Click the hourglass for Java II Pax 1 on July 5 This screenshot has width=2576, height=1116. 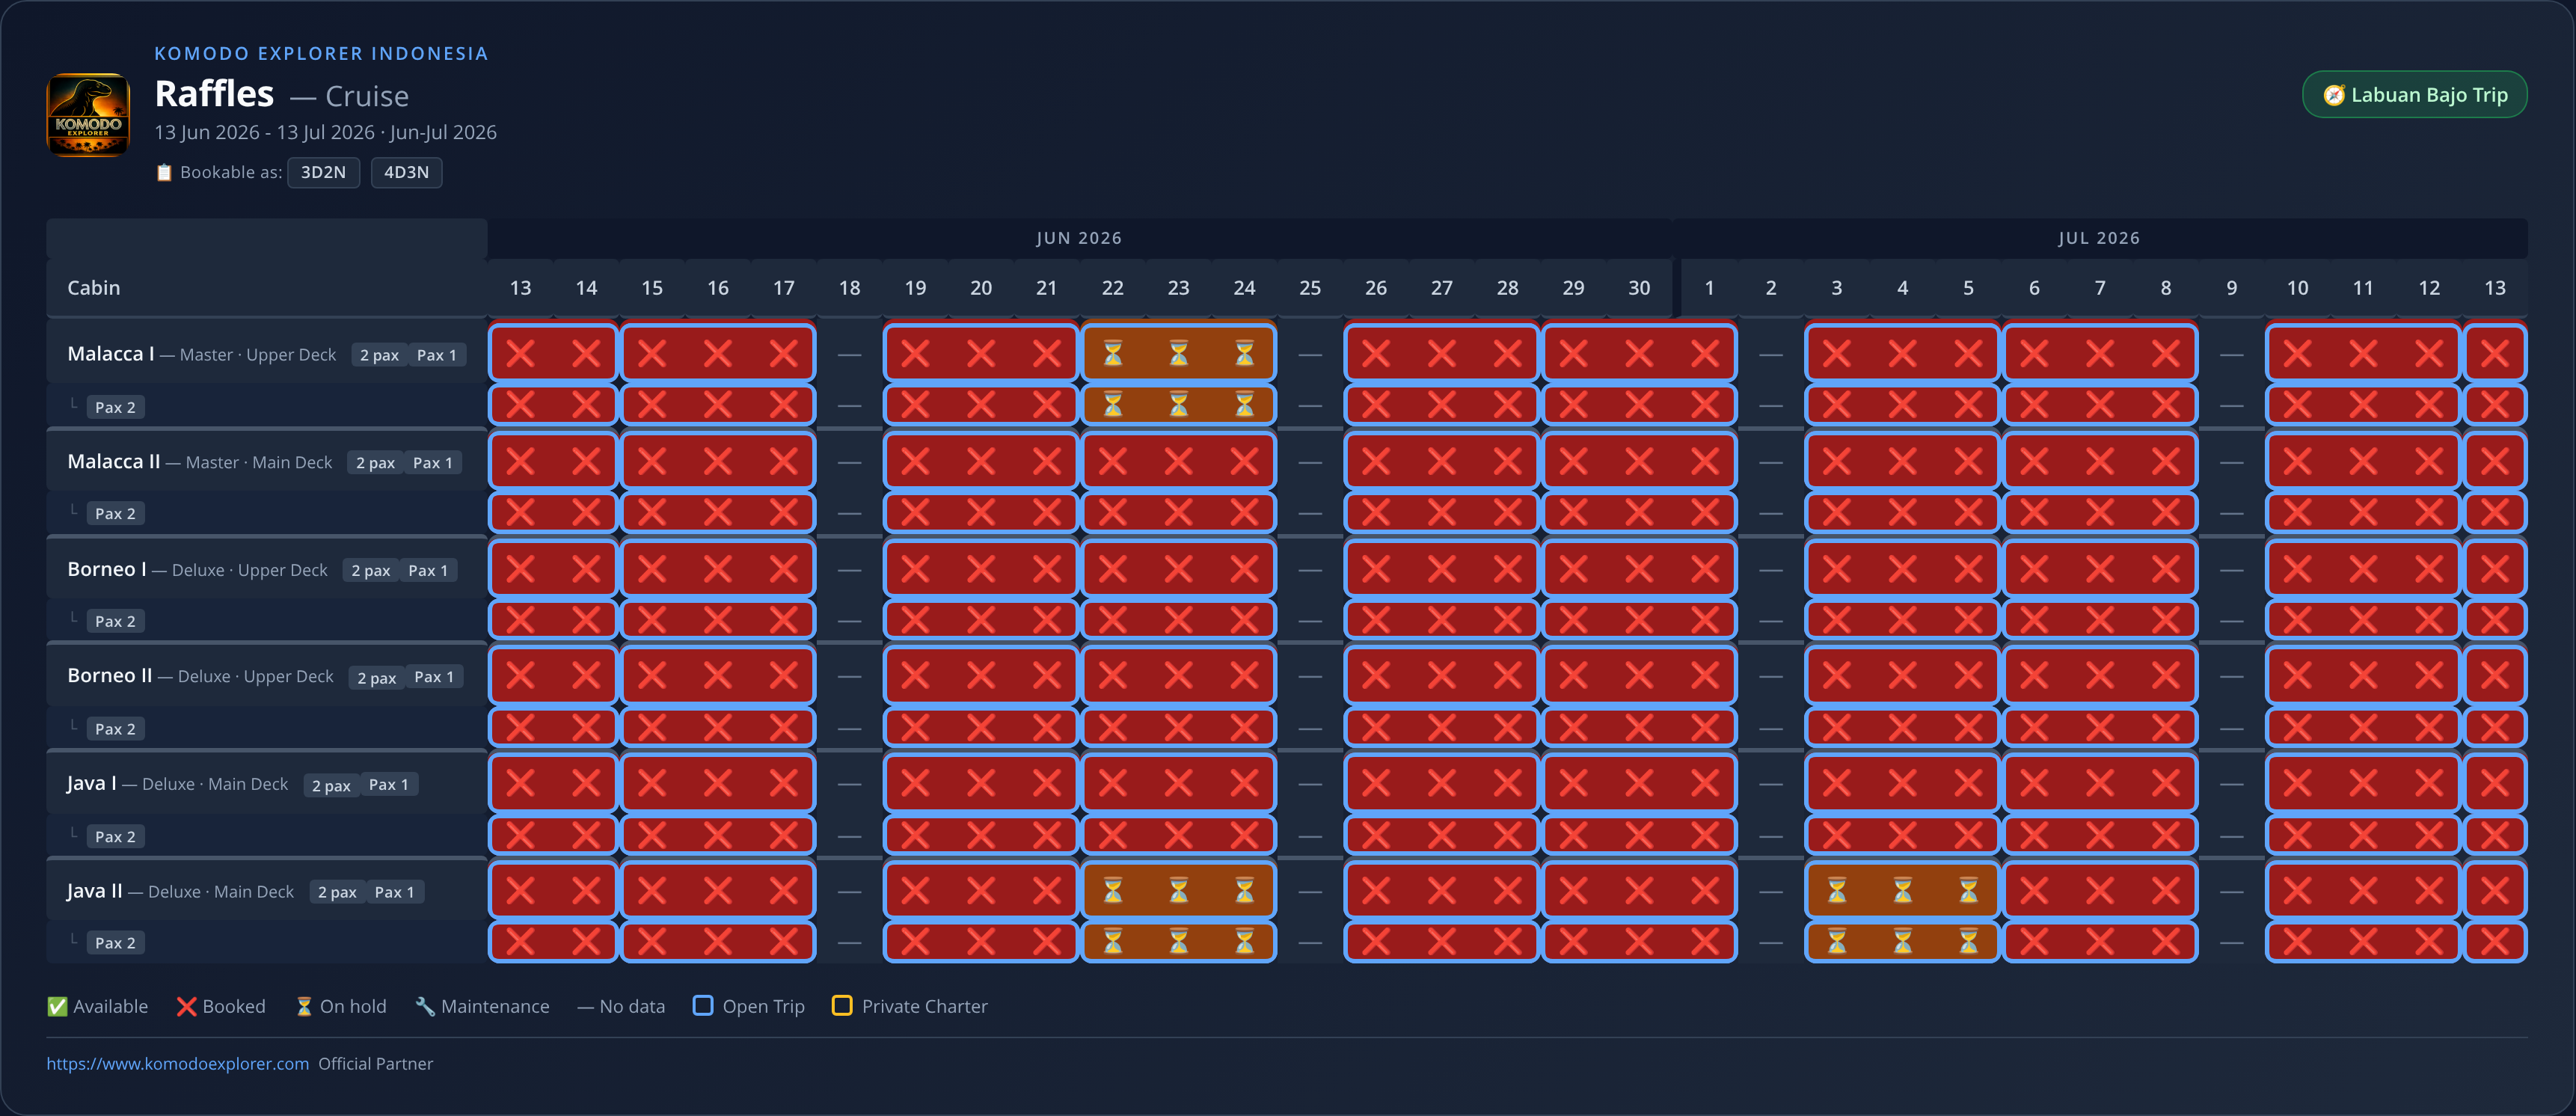tap(1968, 890)
